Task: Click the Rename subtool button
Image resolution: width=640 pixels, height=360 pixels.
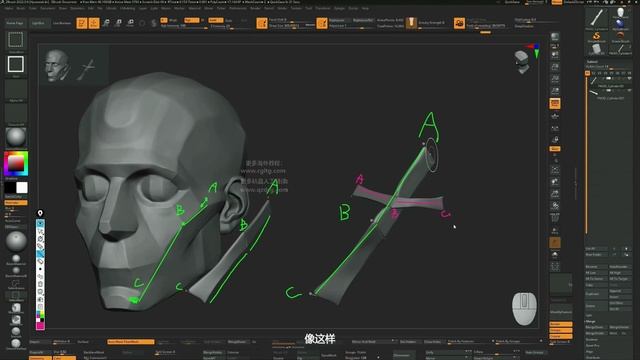Action: click(596, 267)
